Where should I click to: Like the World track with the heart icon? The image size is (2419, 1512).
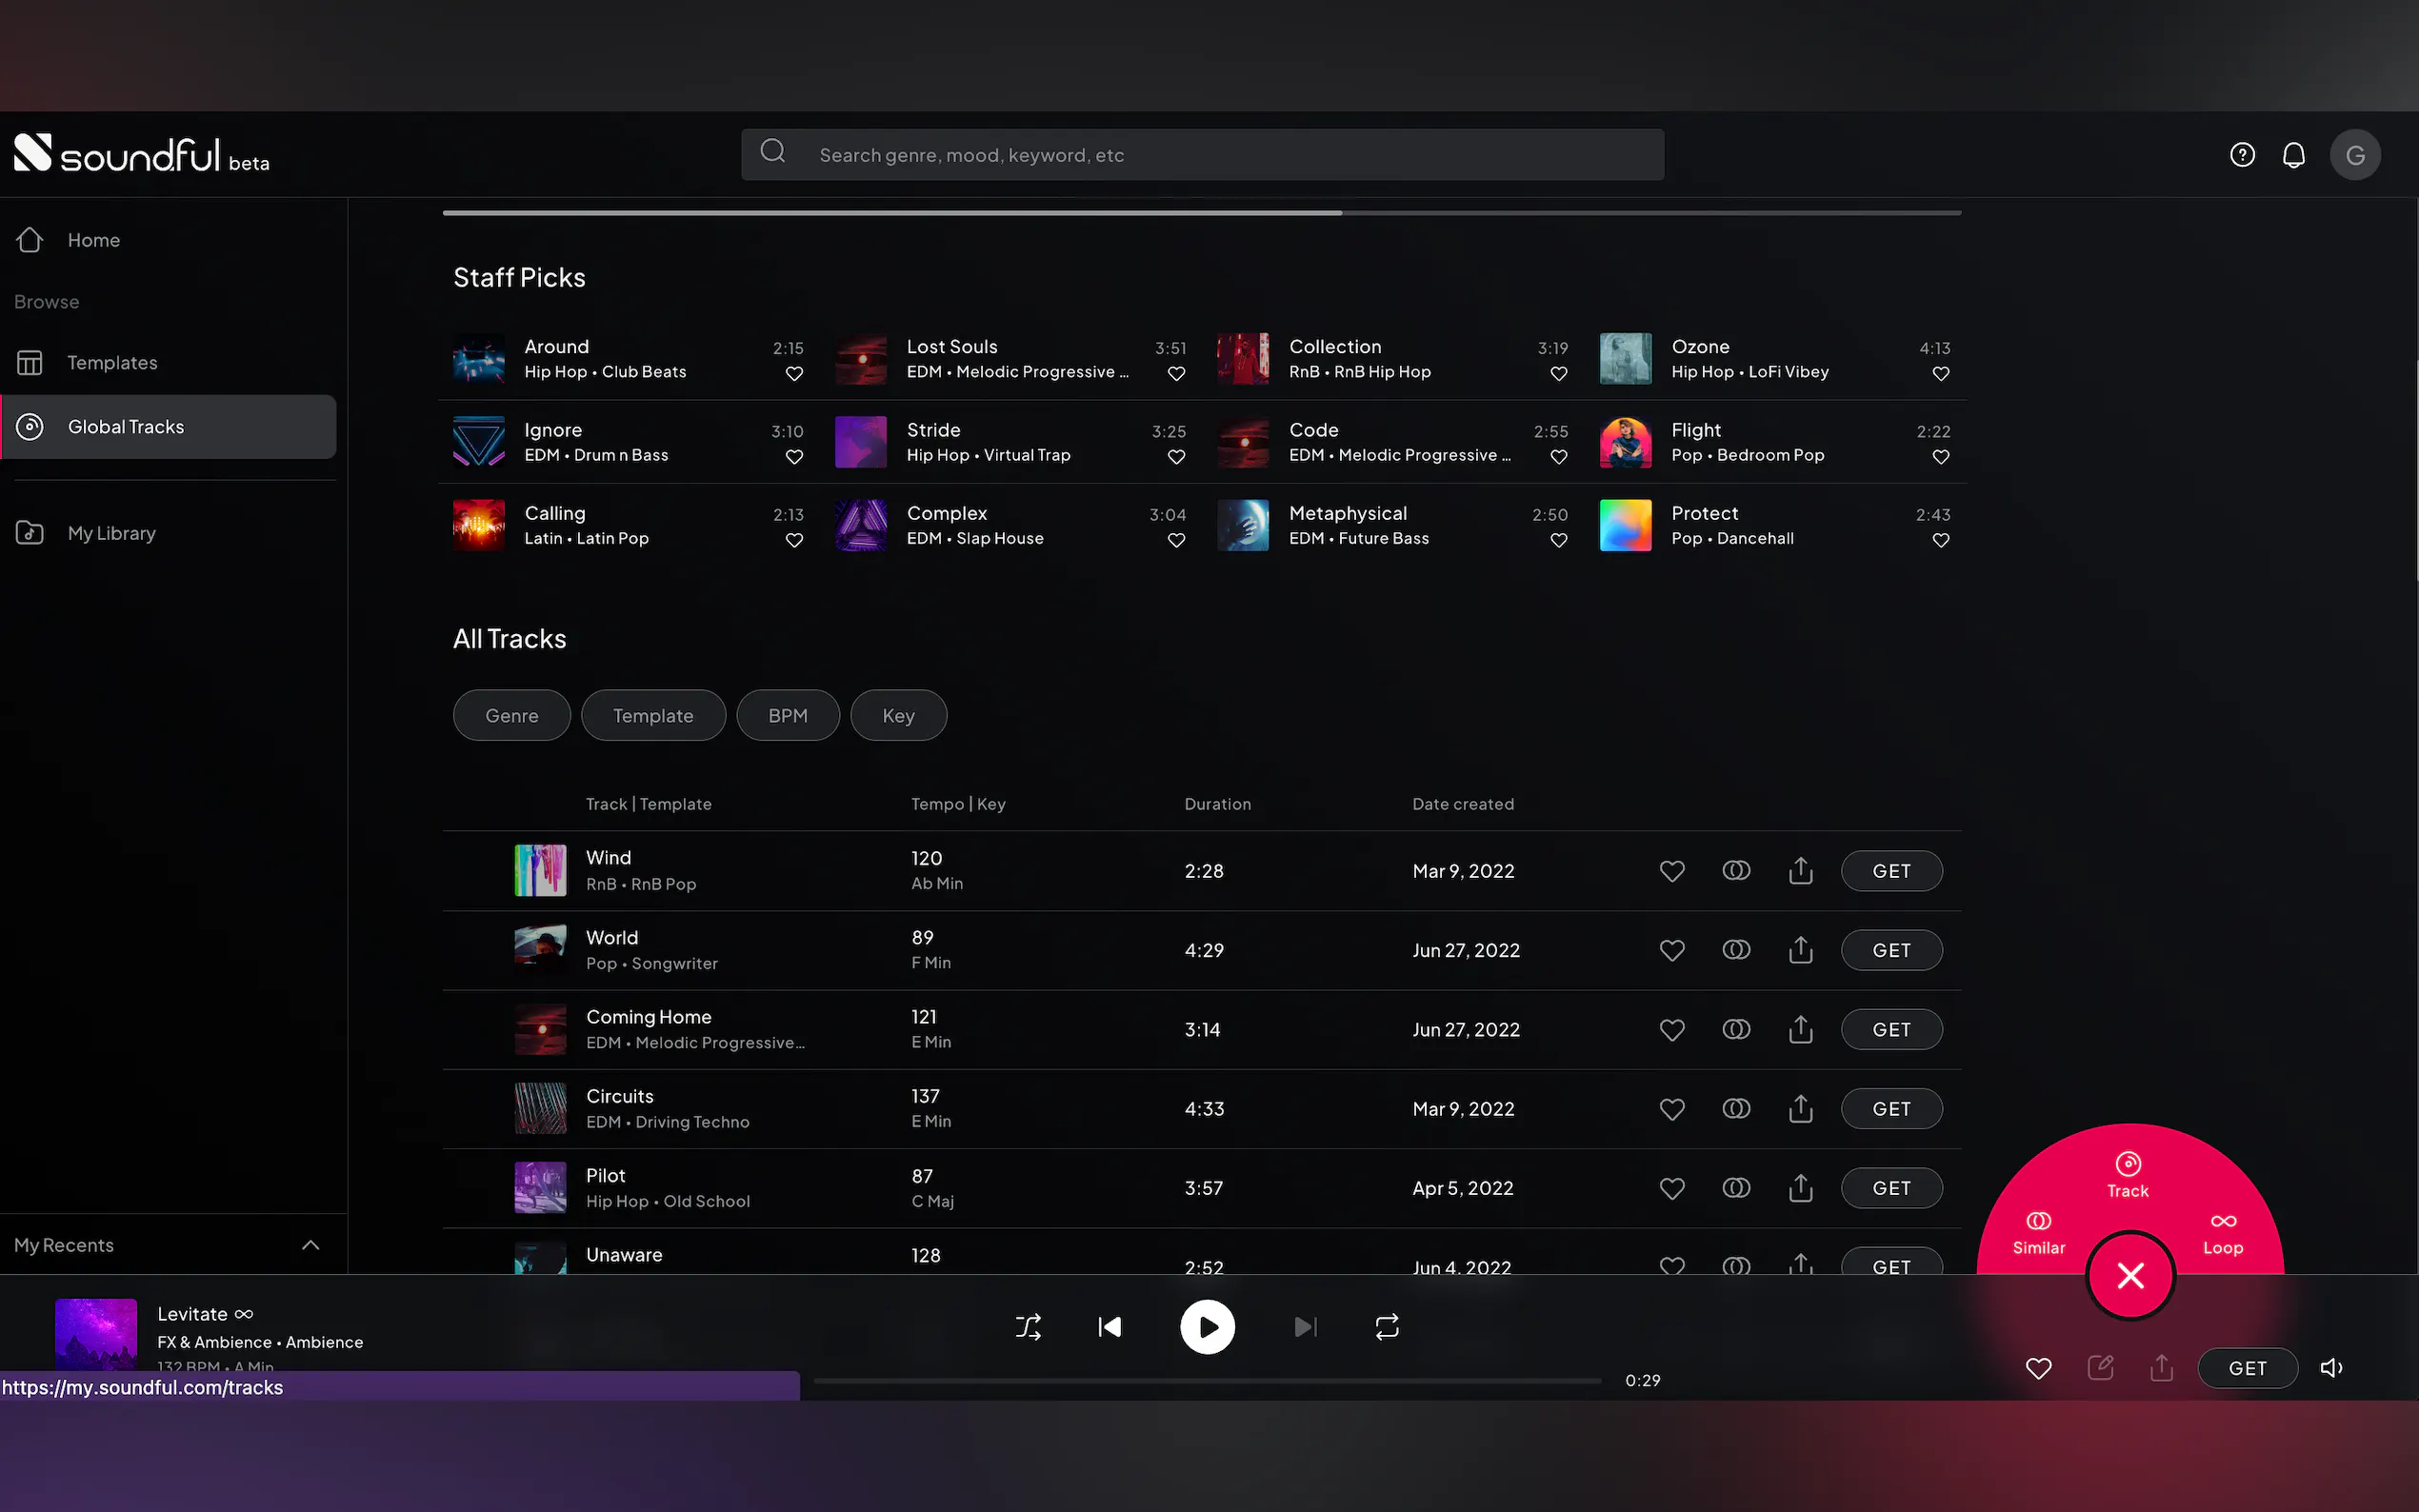click(1671, 950)
